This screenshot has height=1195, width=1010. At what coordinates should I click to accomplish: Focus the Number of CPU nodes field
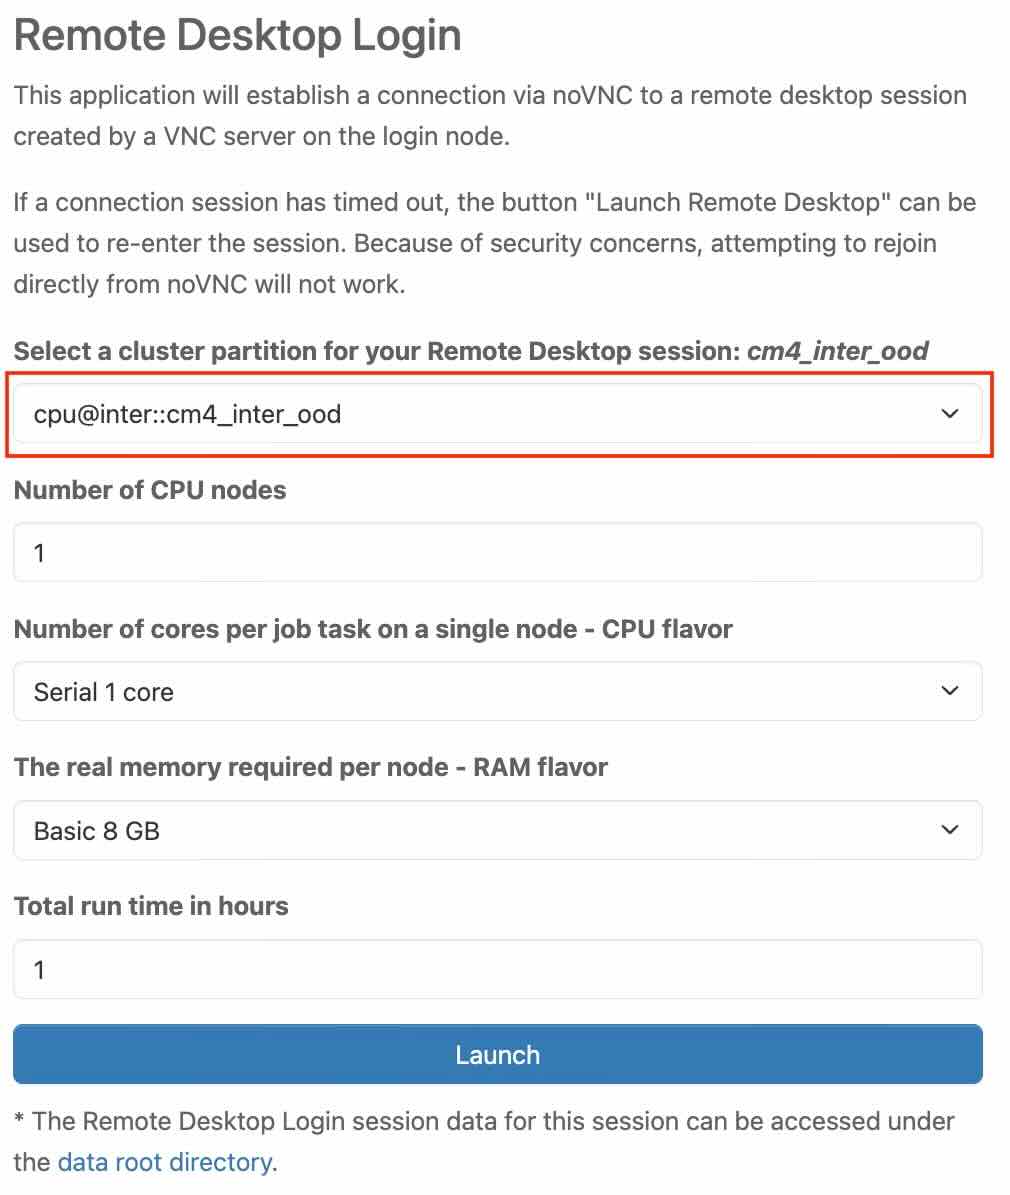[x=497, y=552]
